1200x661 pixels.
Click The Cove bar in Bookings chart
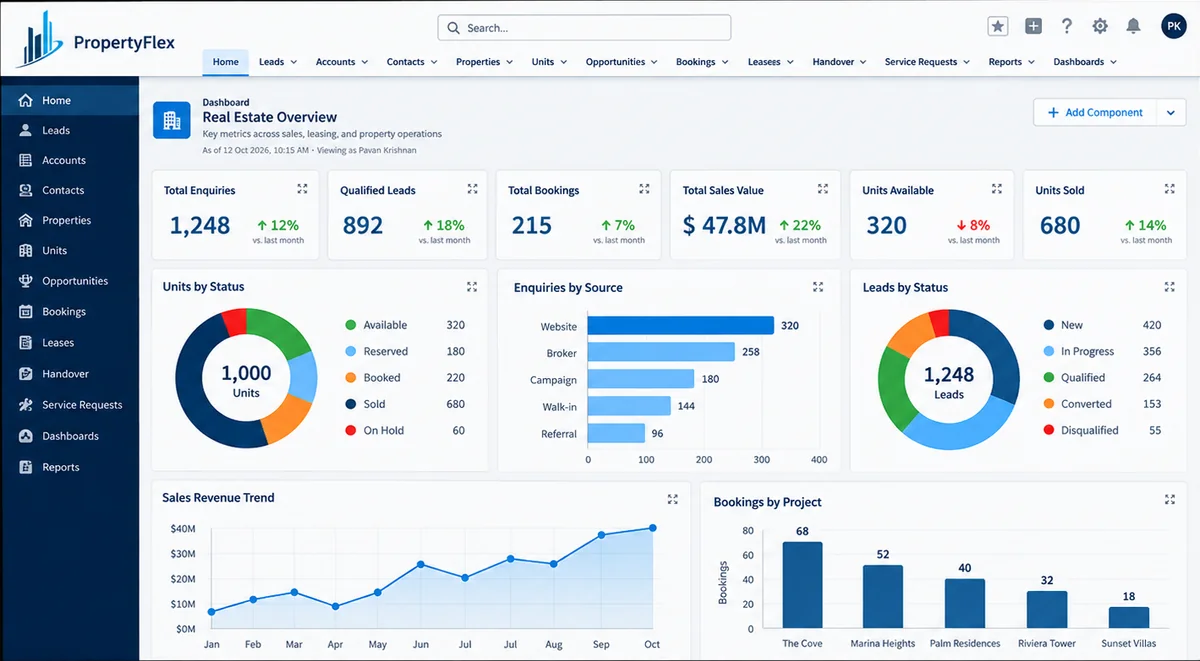click(x=802, y=585)
